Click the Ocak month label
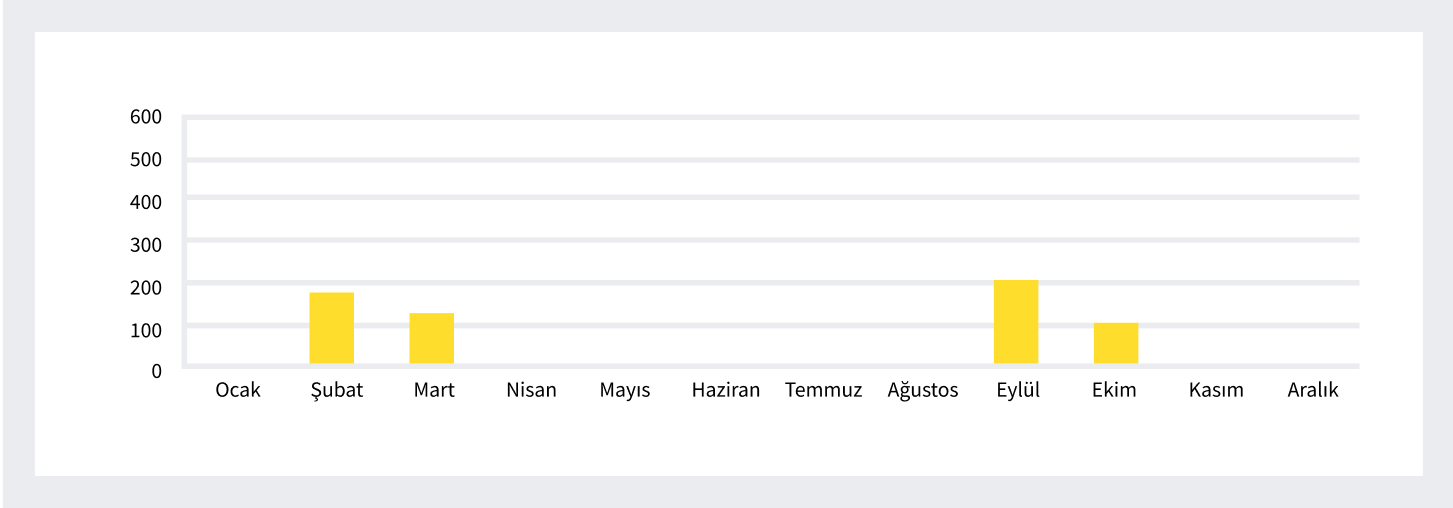Image resolution: width=1453 pixels, height=508 pixels. click(x=238, y=390)
